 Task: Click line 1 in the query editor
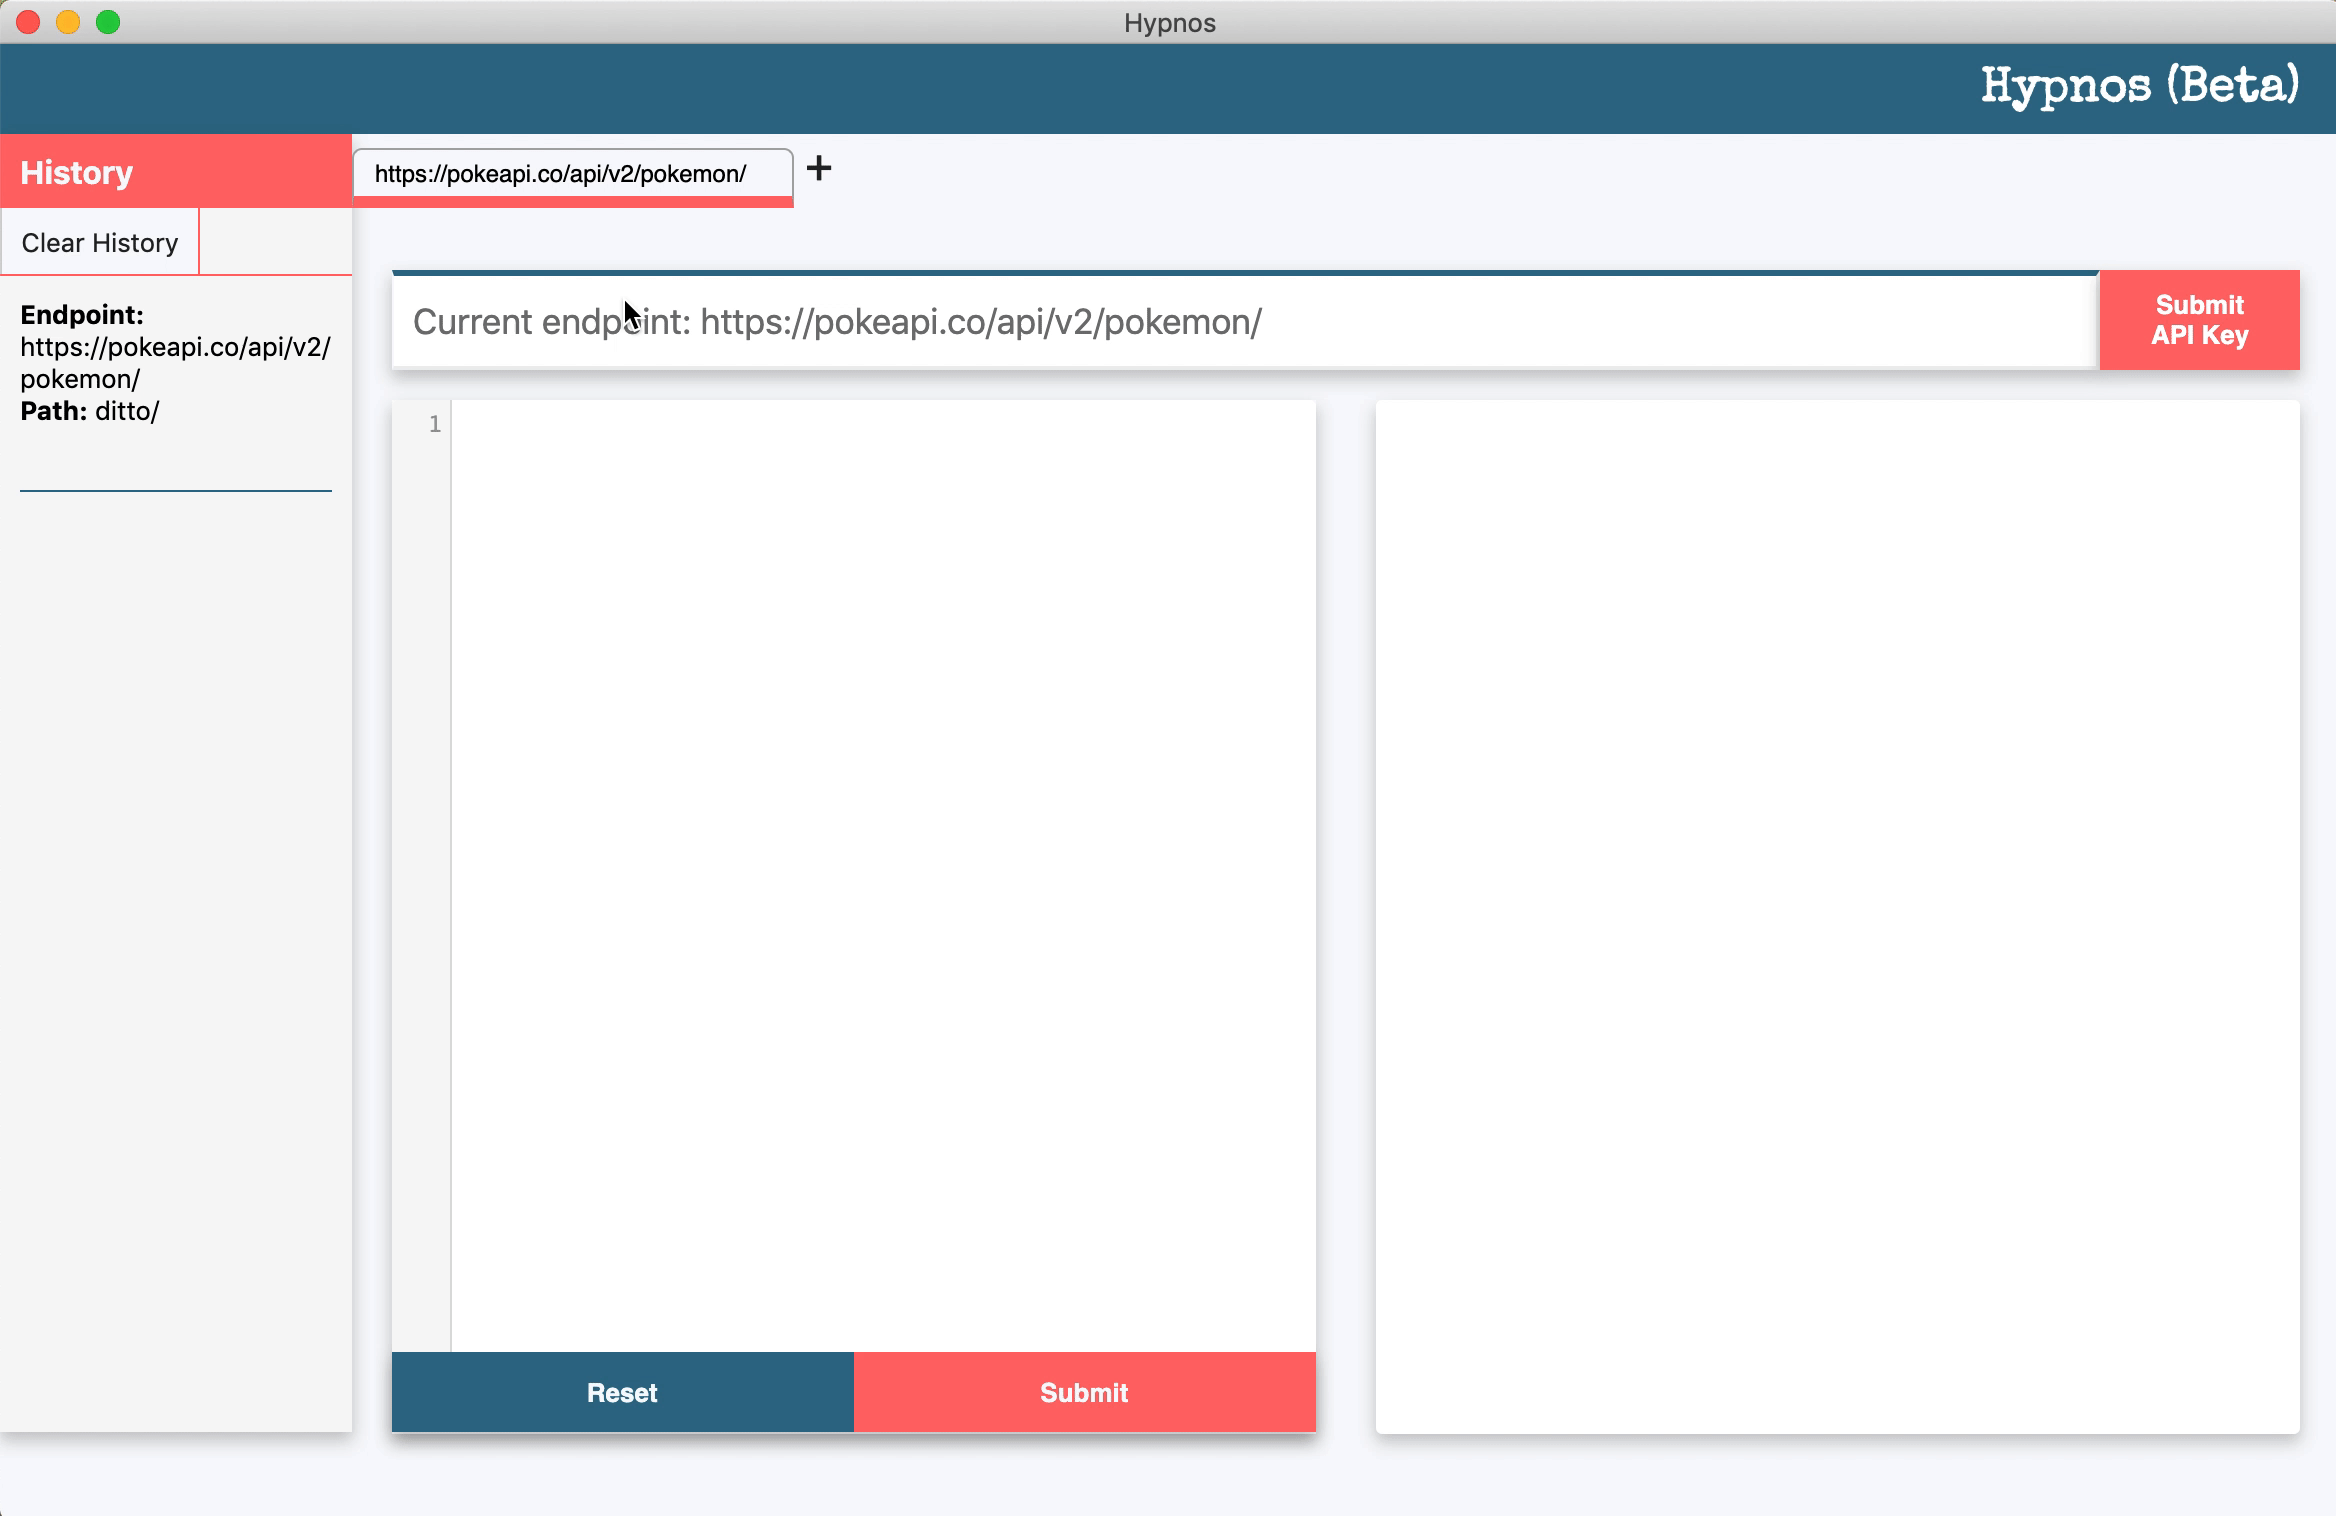click(880, 425)
